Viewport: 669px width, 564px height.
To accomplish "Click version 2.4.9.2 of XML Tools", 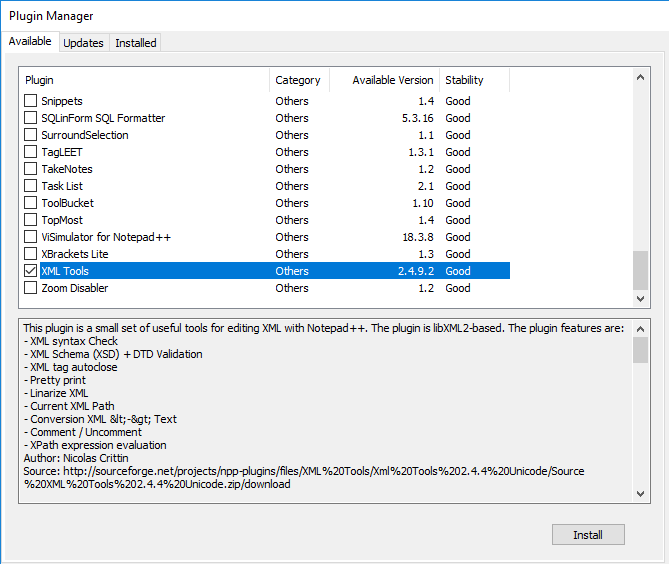I will click(416, 271).
